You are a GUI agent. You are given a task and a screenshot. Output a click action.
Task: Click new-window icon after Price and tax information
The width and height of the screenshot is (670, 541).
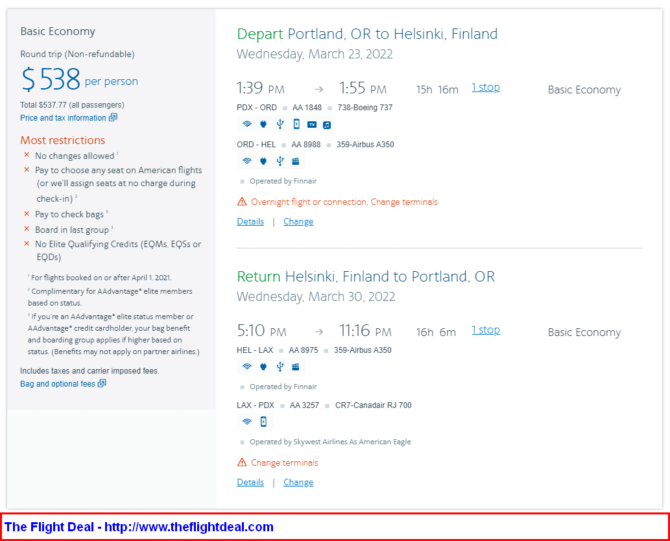113,118
